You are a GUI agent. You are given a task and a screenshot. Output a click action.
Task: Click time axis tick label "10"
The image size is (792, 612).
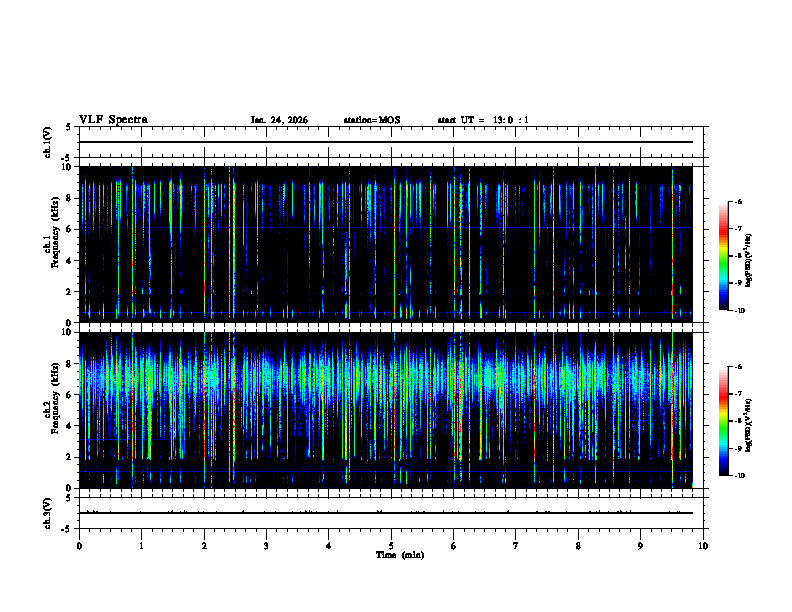[703, 546]
